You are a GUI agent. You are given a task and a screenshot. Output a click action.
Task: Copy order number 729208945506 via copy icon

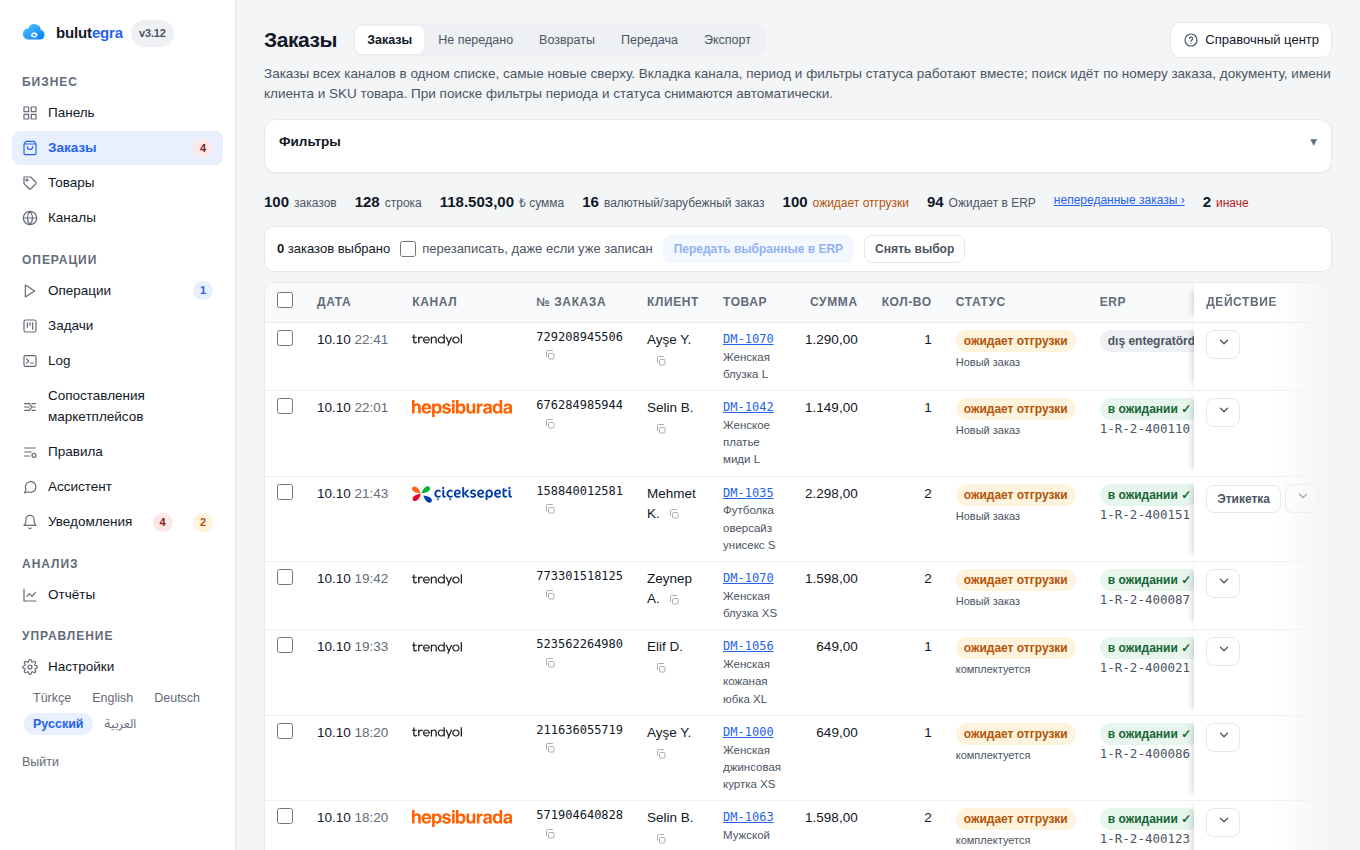pyautogui.click(x=550, y=355)
